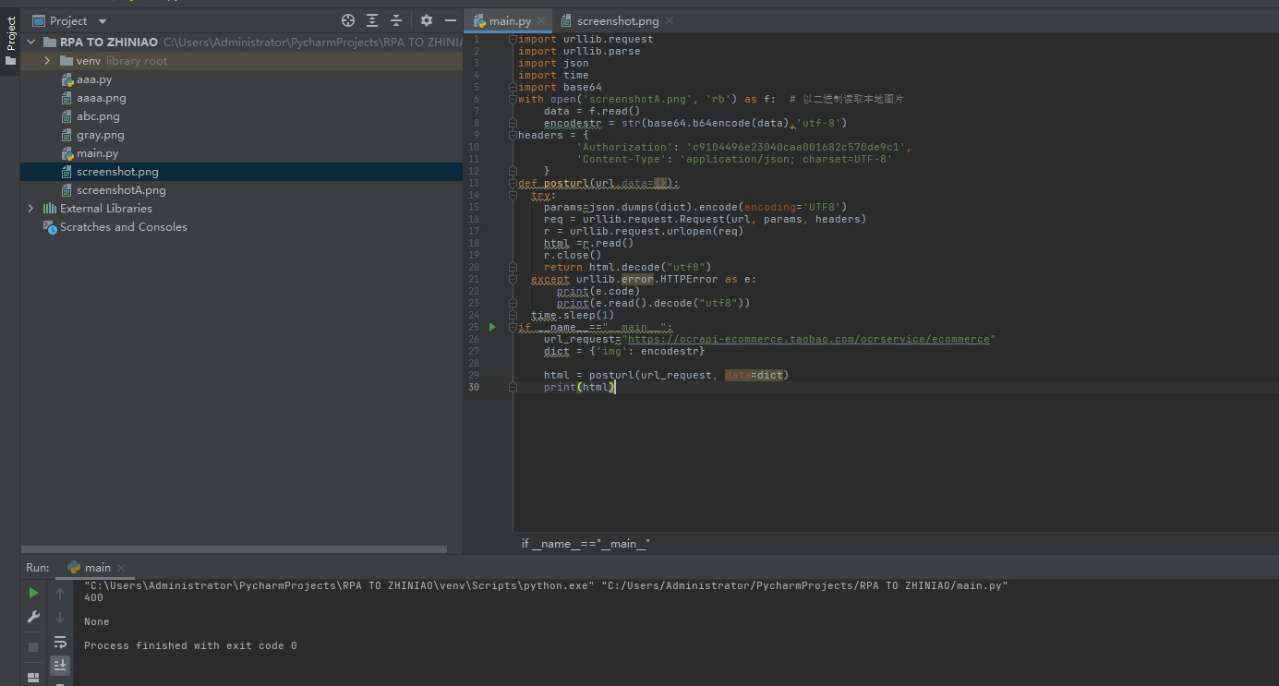Image resolution: width=1279 pixels, height=686 pixels.
Task: Toggle soft-wrap in the Run console
Action: pos(60,641)
